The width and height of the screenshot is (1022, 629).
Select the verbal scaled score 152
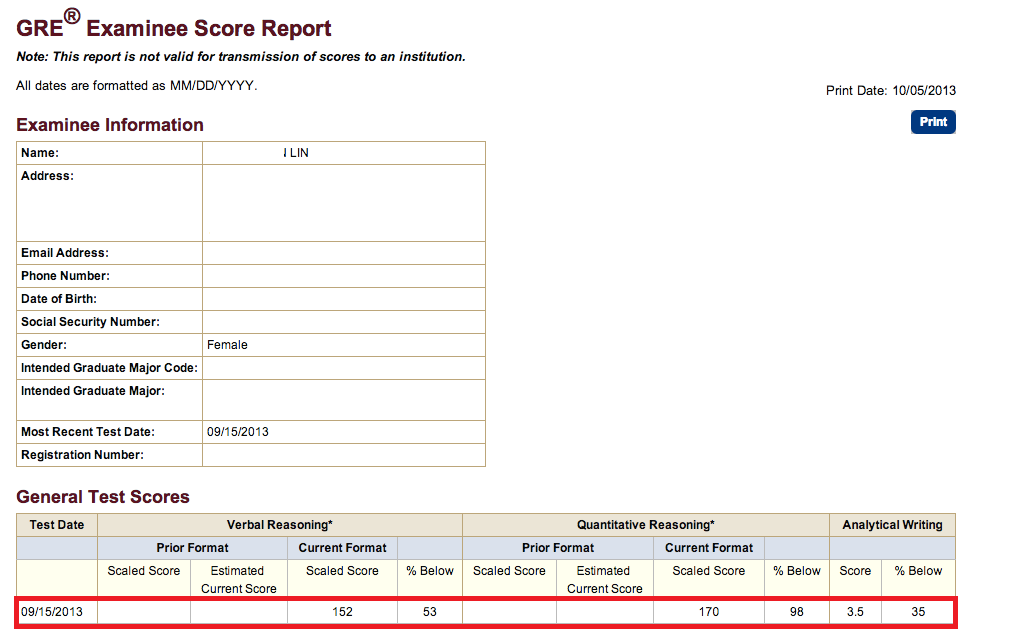point(342,612)
